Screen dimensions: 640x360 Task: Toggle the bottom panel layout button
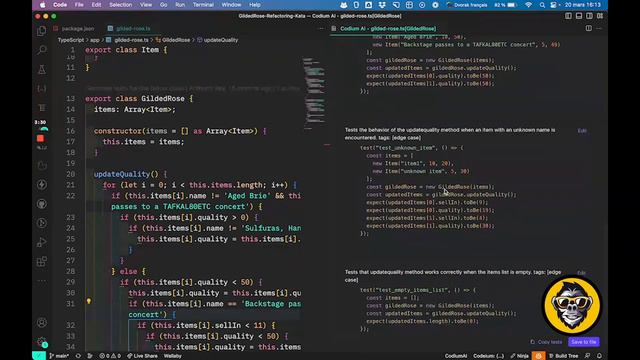[x=579, y=16]
